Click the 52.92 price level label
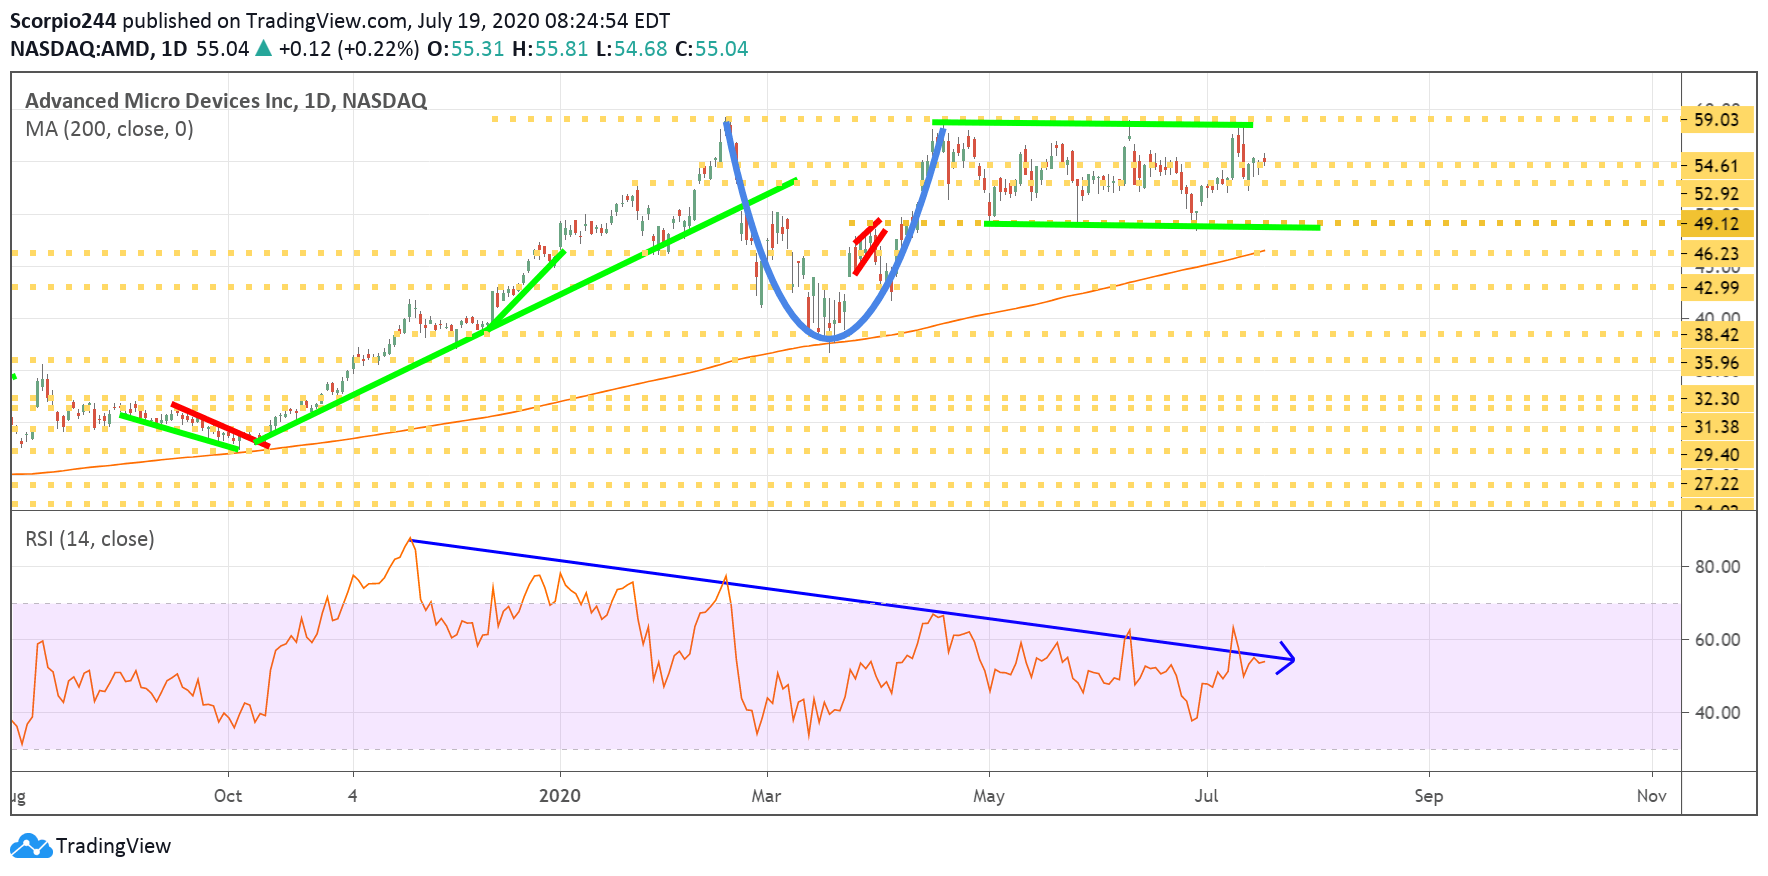 click(x=1717, y=194)
